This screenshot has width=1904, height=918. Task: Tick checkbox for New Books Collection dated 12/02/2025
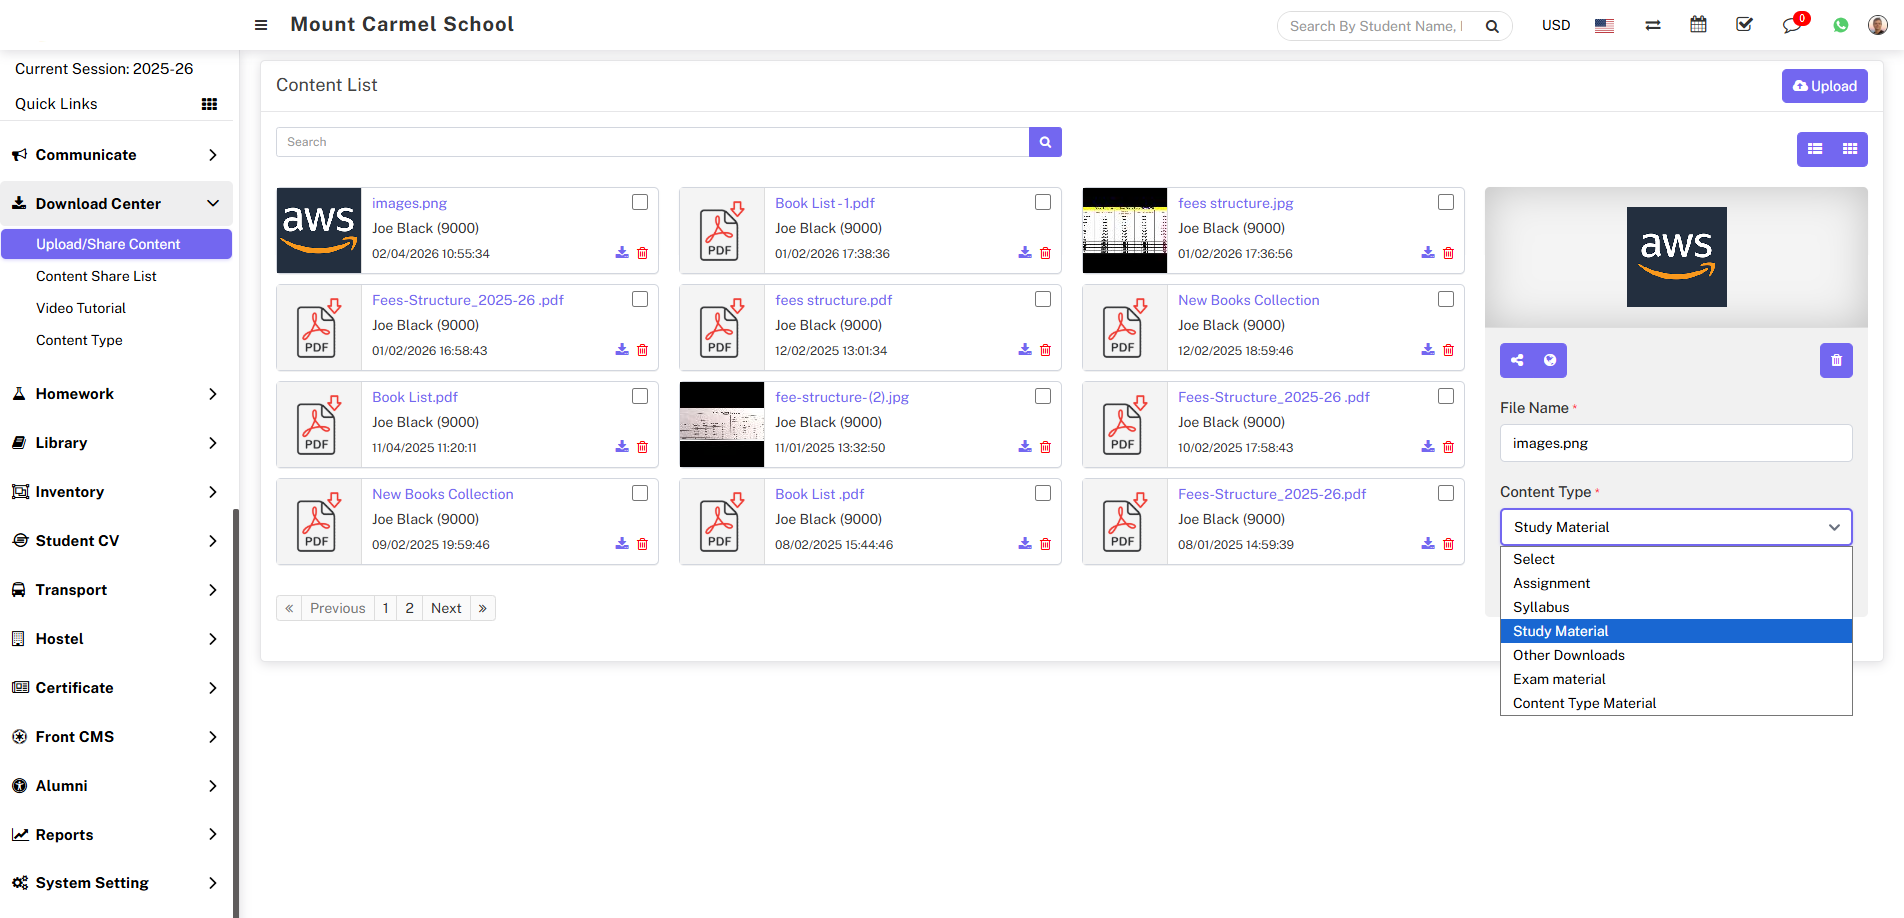[1446, 300]
